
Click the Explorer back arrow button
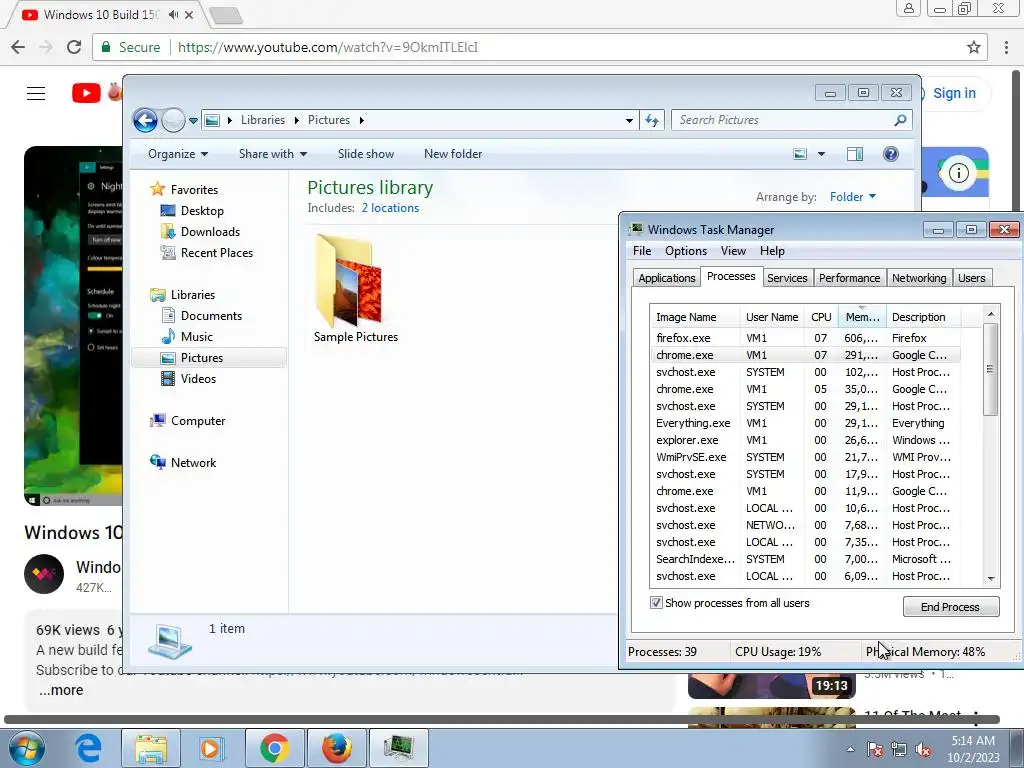point(145,120)
